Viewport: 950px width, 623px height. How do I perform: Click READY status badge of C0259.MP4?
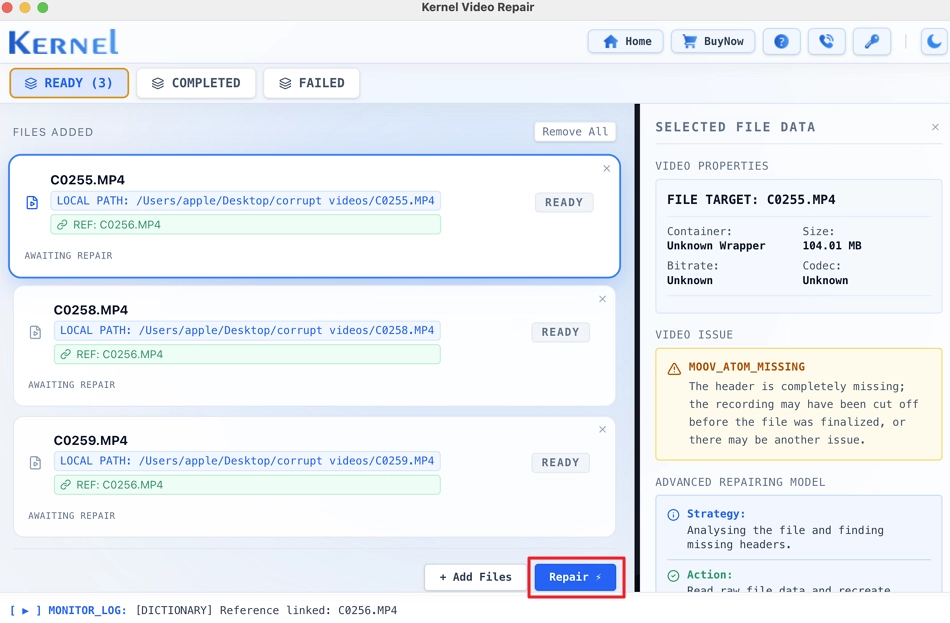pyautogui.click(x=560, y=462)
